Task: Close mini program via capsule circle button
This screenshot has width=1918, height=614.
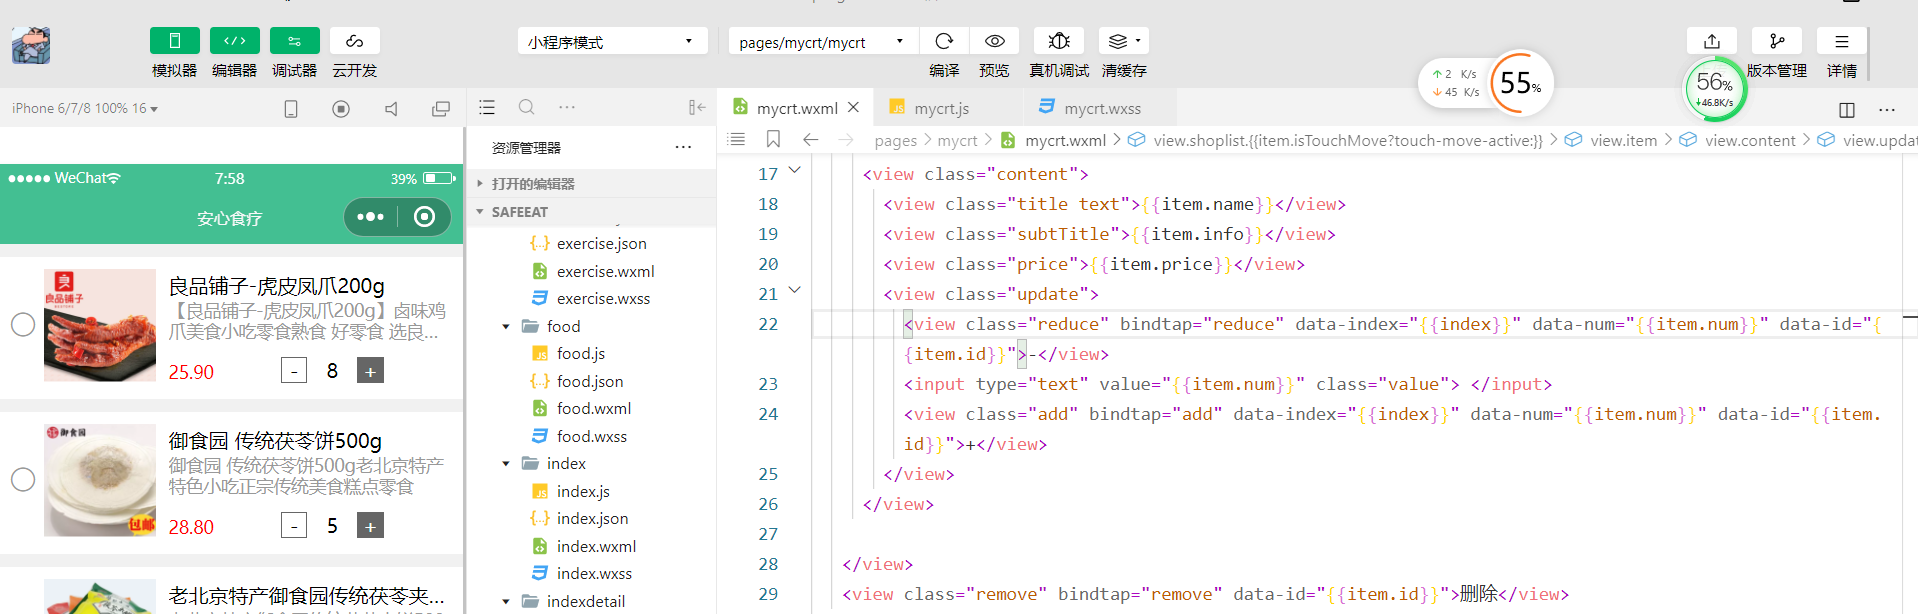Action: [x=424, y=217]
